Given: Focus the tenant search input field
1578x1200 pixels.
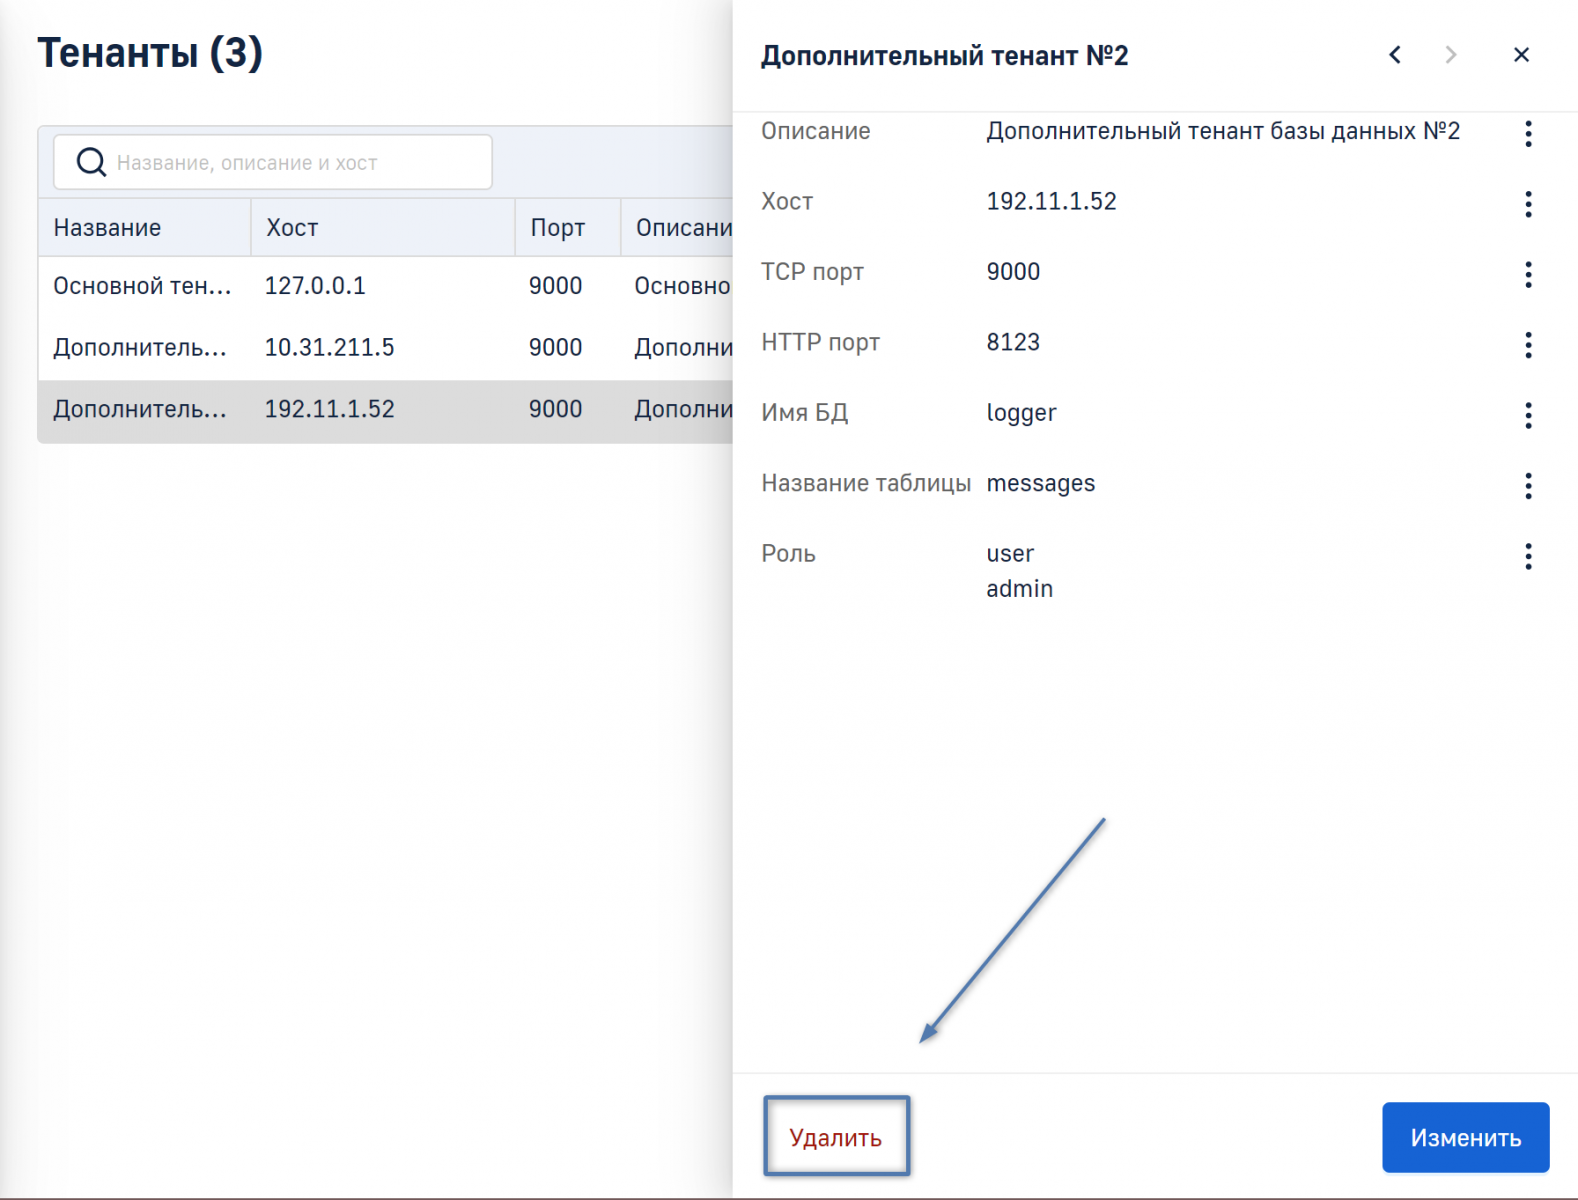Looking at the screenshot, I should click(300, 162).
